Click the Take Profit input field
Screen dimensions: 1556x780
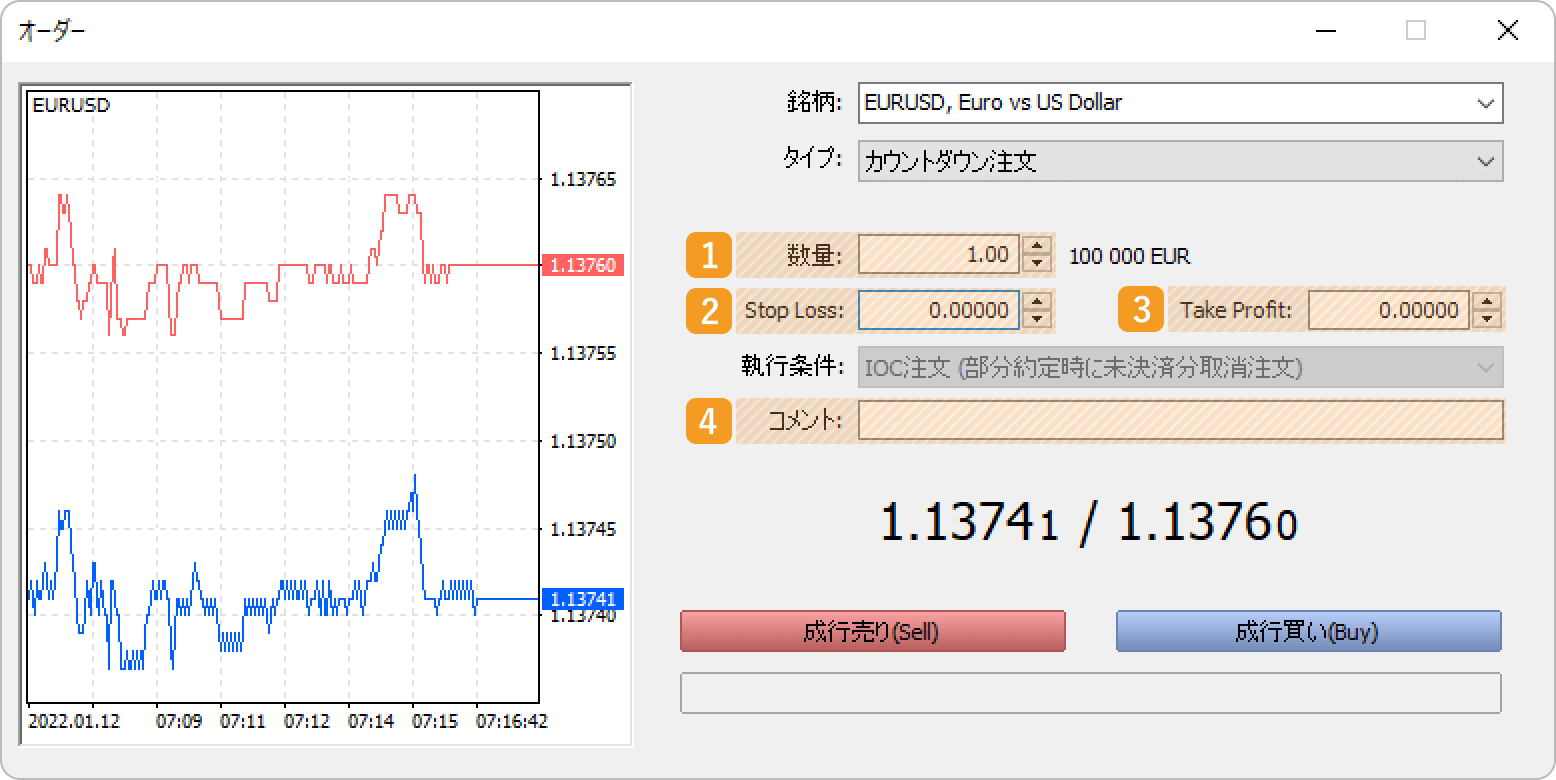[1389, 310]
